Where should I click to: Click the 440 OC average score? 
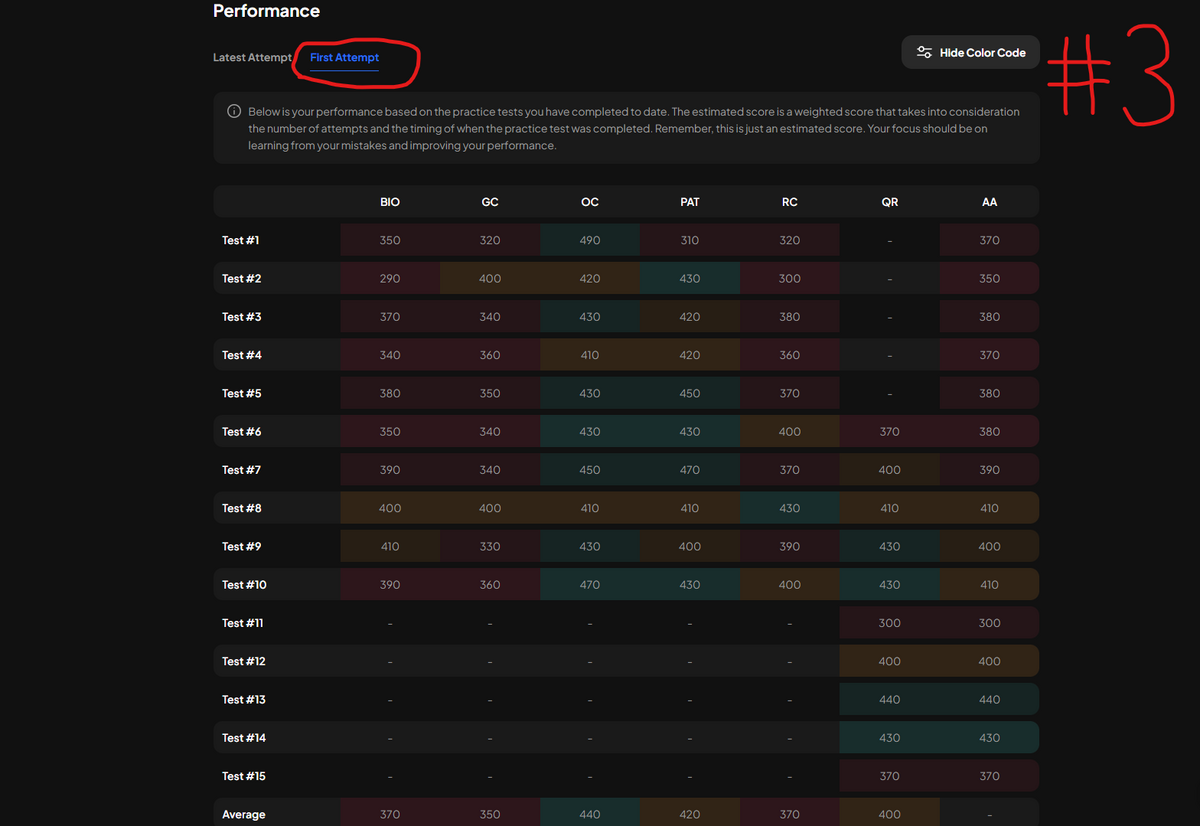tap(590, 815)
